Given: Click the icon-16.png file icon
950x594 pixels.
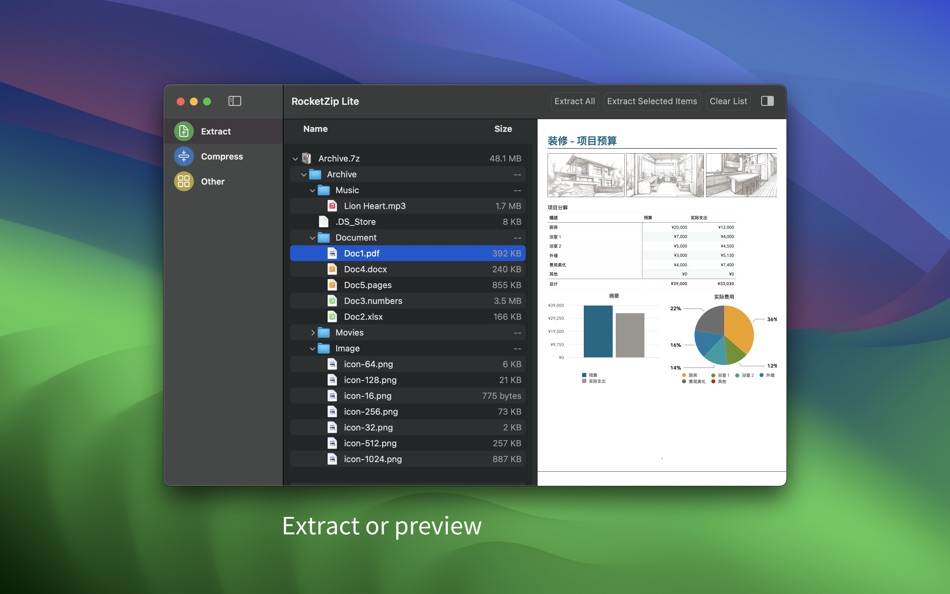Looking at the screenshot, I should [x=332, y=396].
